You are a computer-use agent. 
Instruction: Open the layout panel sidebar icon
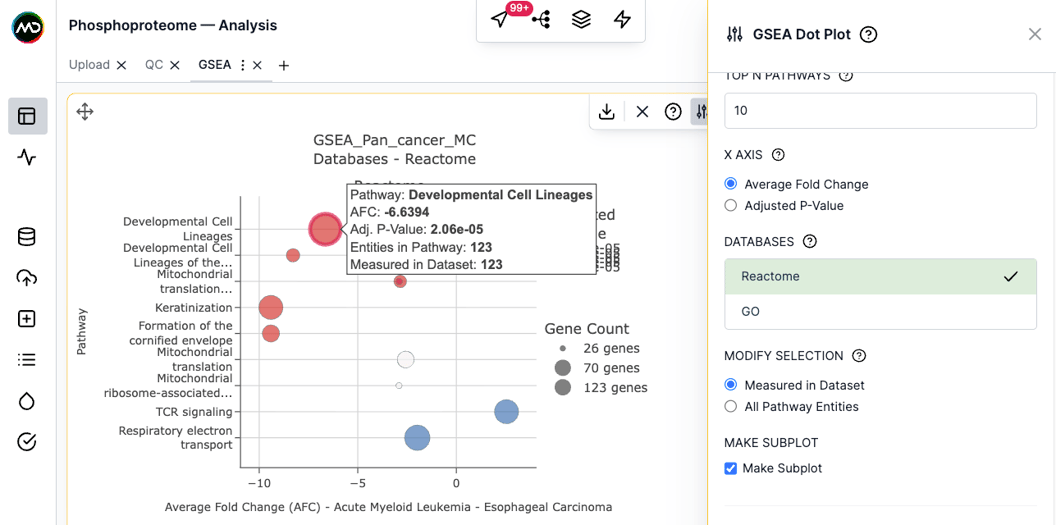point(27,116)
